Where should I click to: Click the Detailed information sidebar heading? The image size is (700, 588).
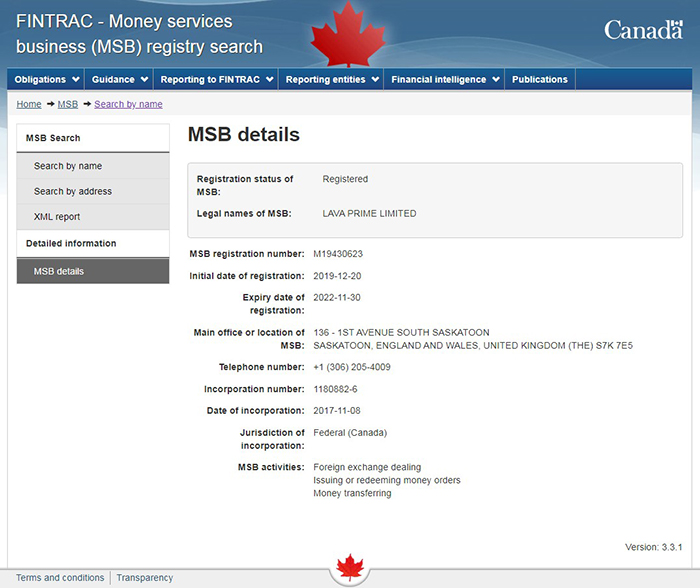(71, 243)
